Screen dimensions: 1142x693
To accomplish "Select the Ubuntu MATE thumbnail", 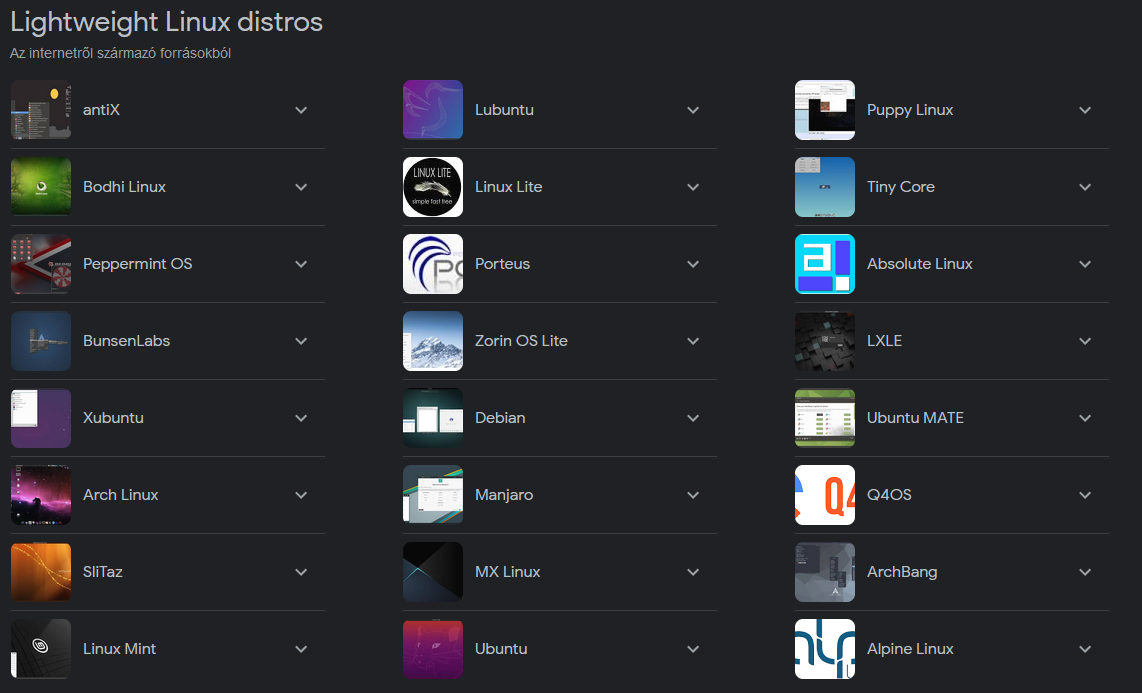I will 824,419.
